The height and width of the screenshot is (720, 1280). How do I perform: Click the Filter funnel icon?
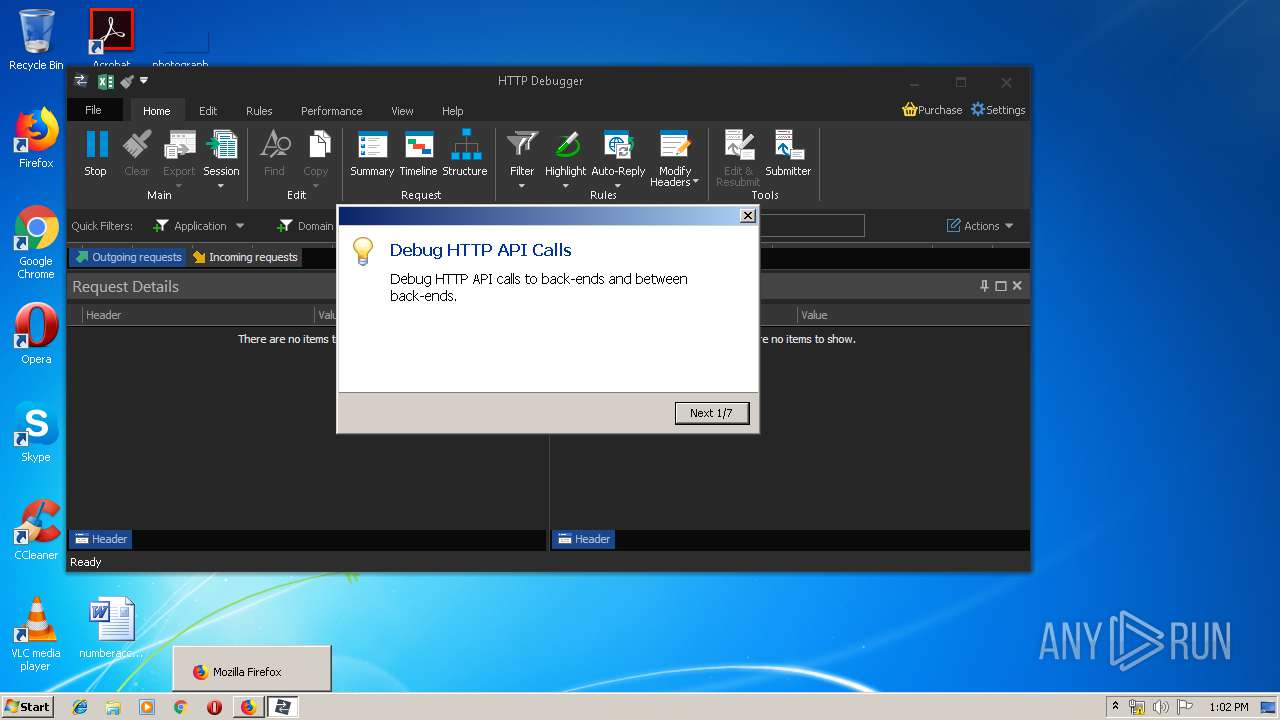pos(522,145)
